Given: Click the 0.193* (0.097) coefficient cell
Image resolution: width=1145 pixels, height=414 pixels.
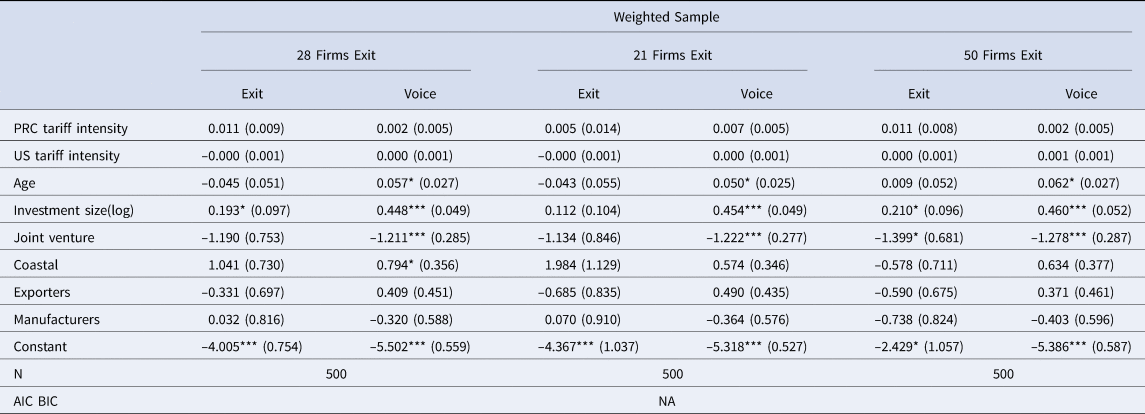Looking at the screenshot, I should click(x=251, y=211).
